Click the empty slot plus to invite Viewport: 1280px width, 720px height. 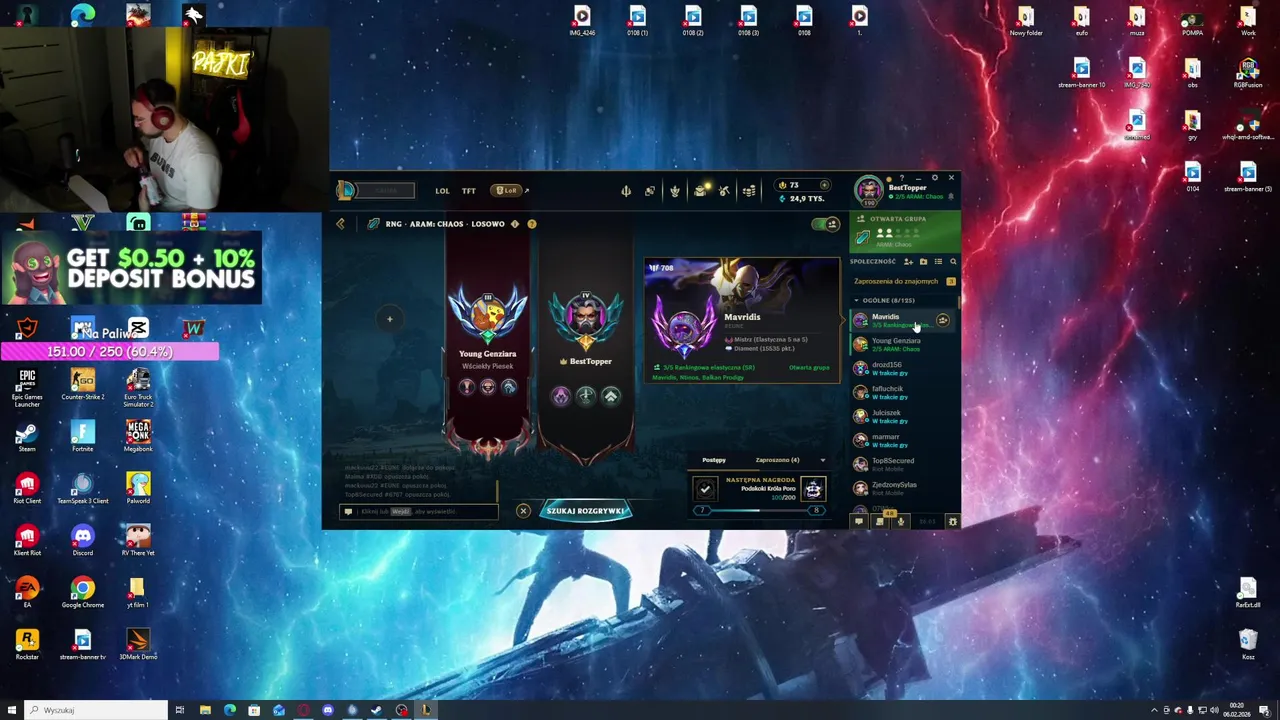click(390, 319)
